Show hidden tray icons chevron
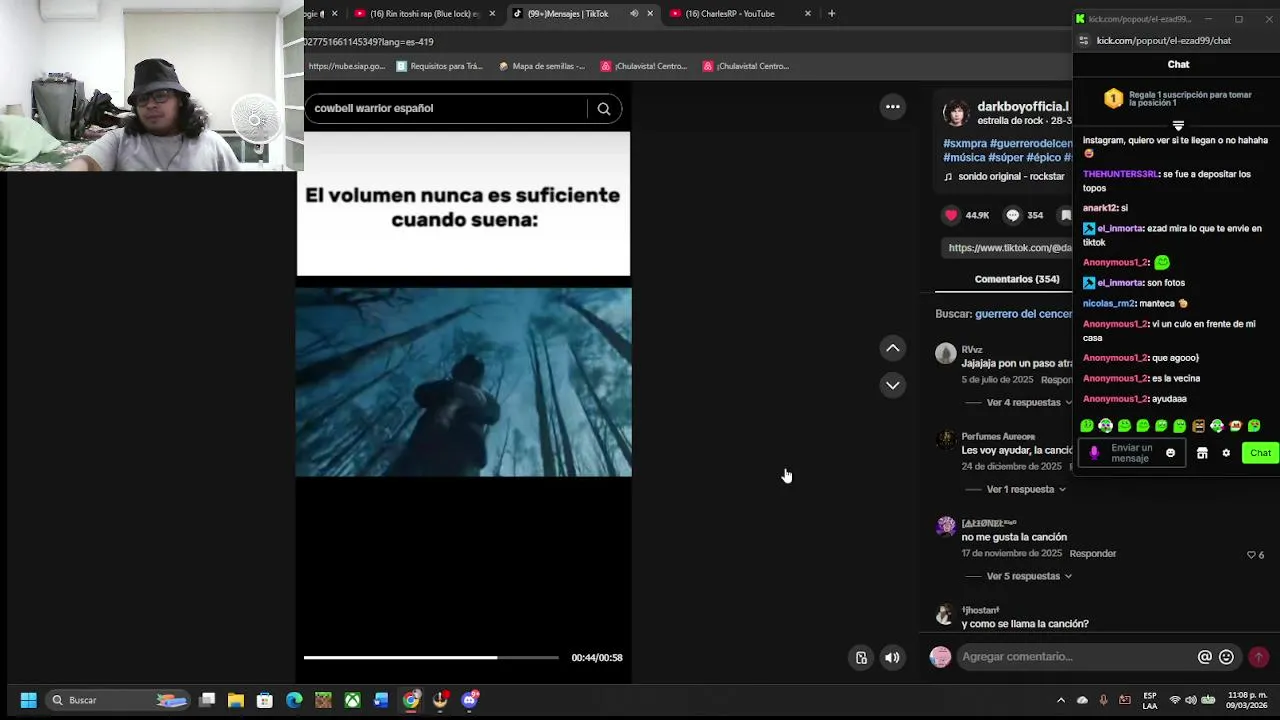 click(x=1061, y=700)
